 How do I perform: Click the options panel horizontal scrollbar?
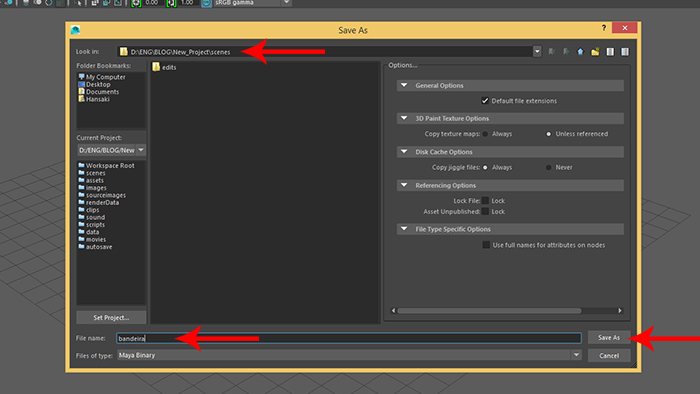[x=489, y=311]
